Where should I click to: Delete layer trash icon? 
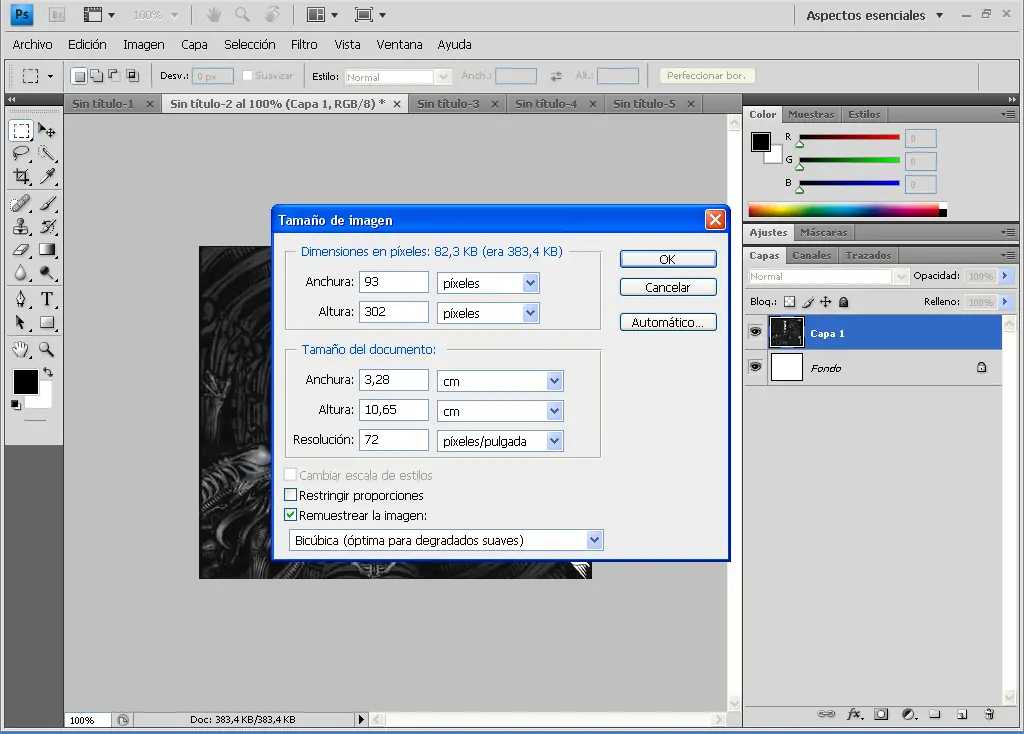click(989, 714)
